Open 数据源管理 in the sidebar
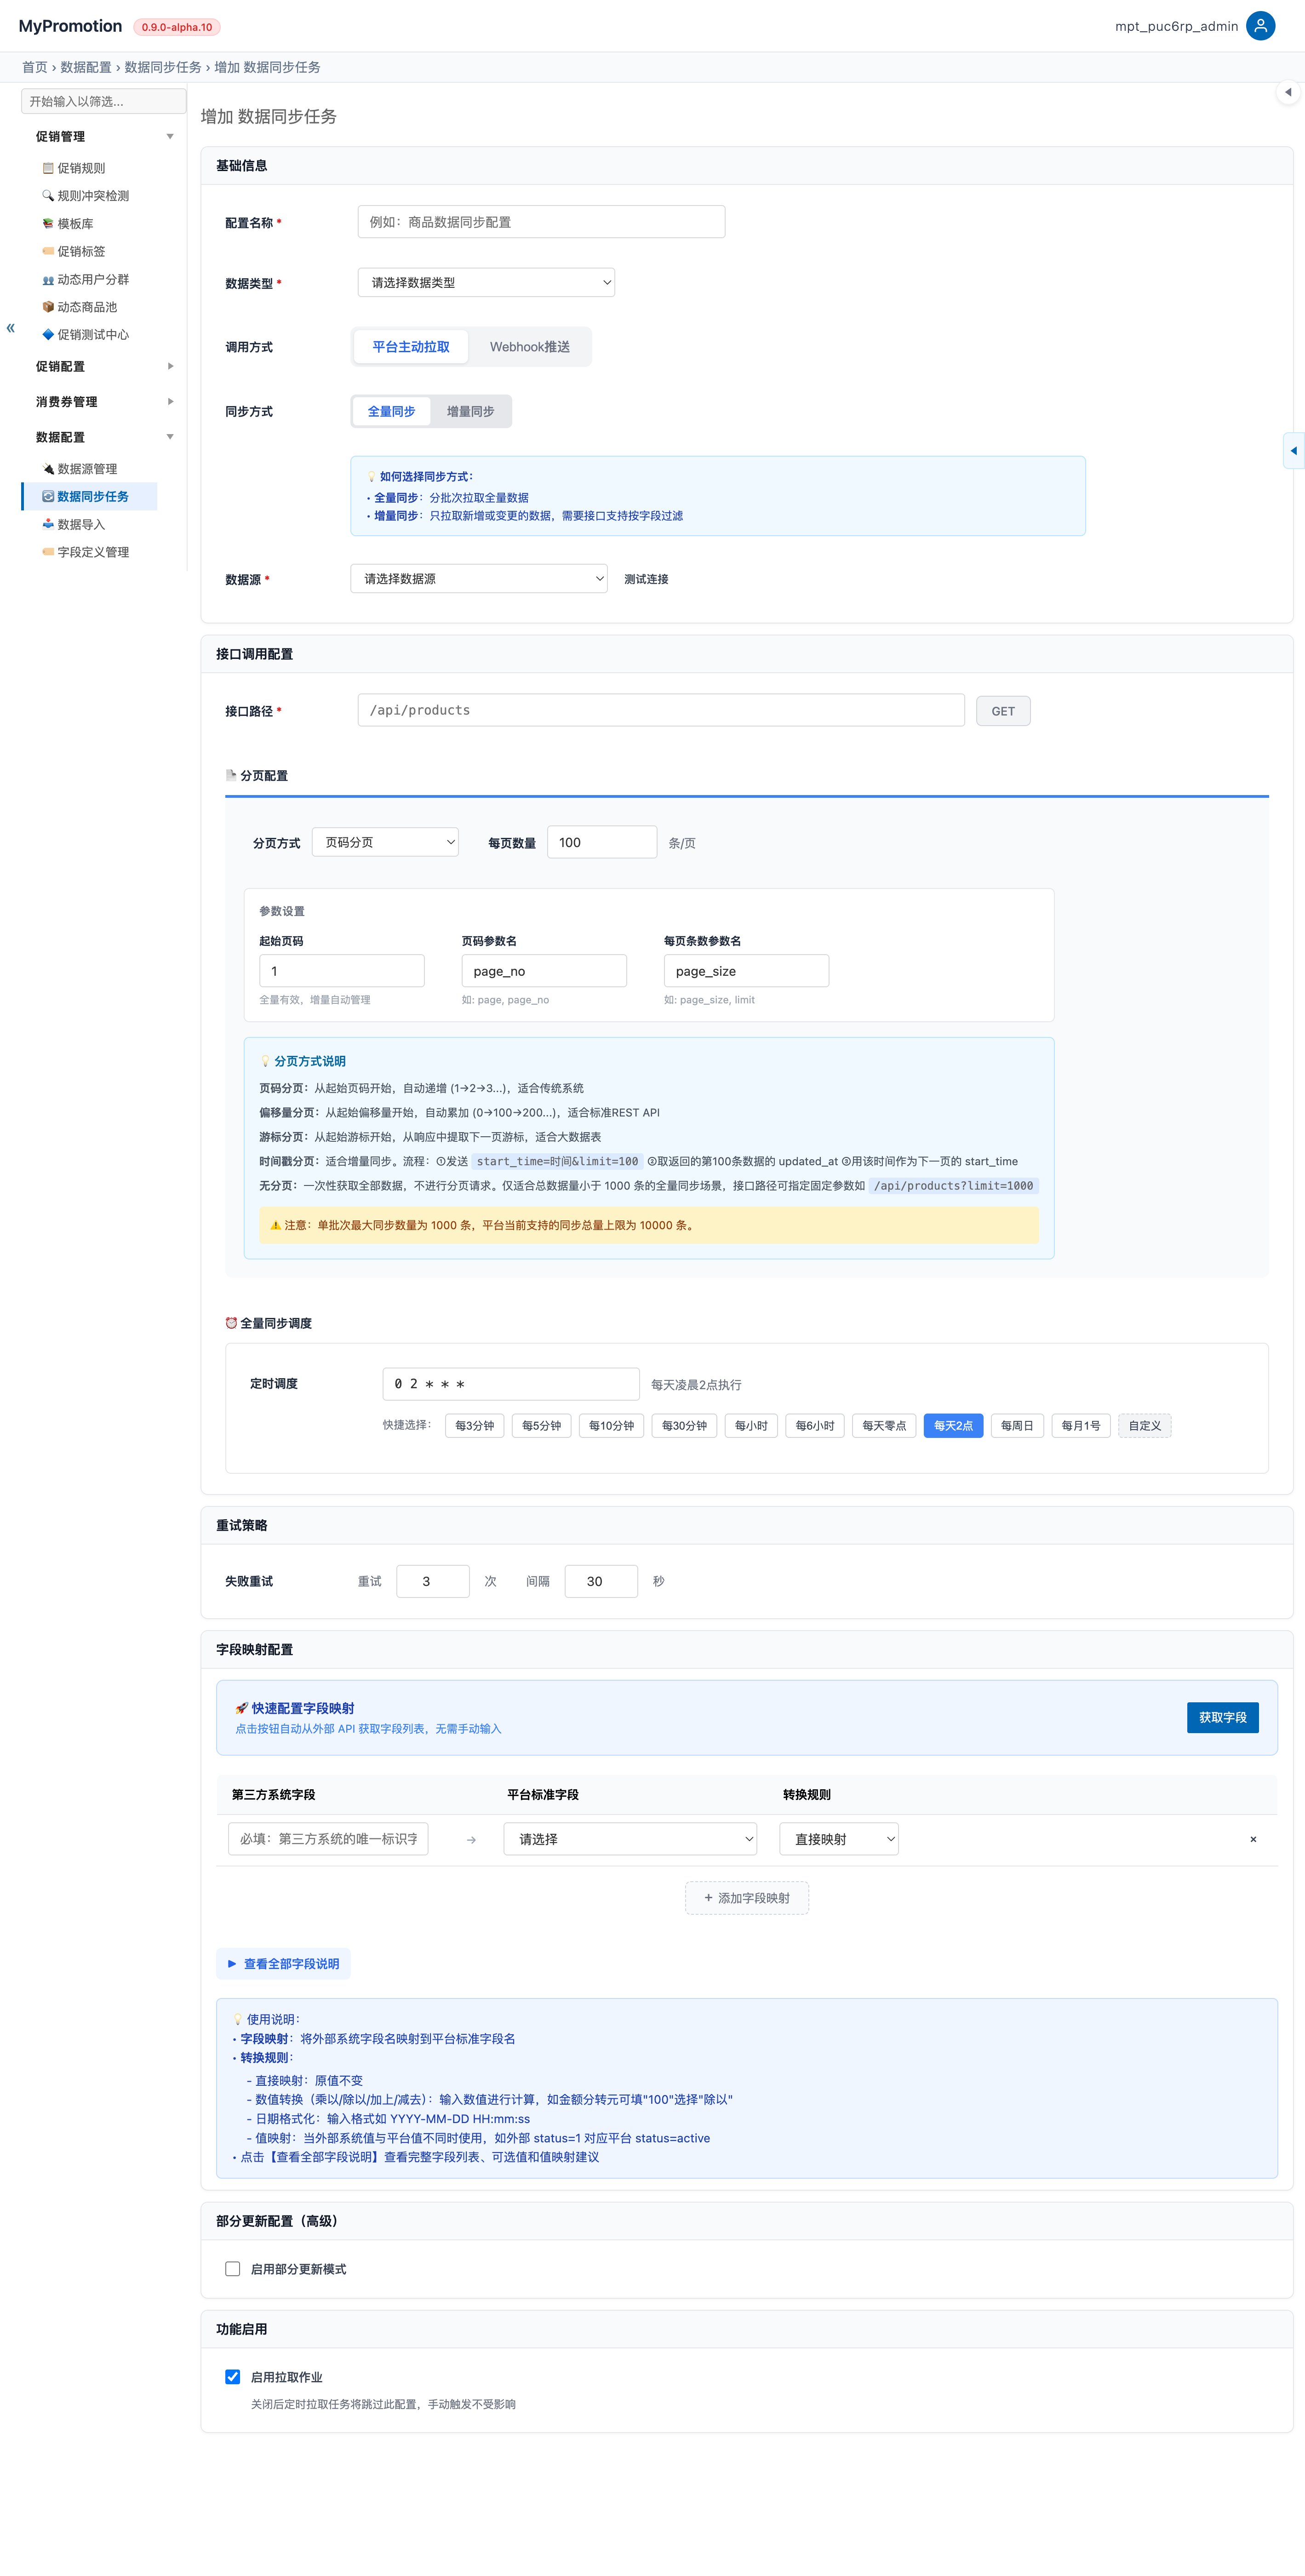Viewport: 1305px width, 2576px height. coord(87,469)
